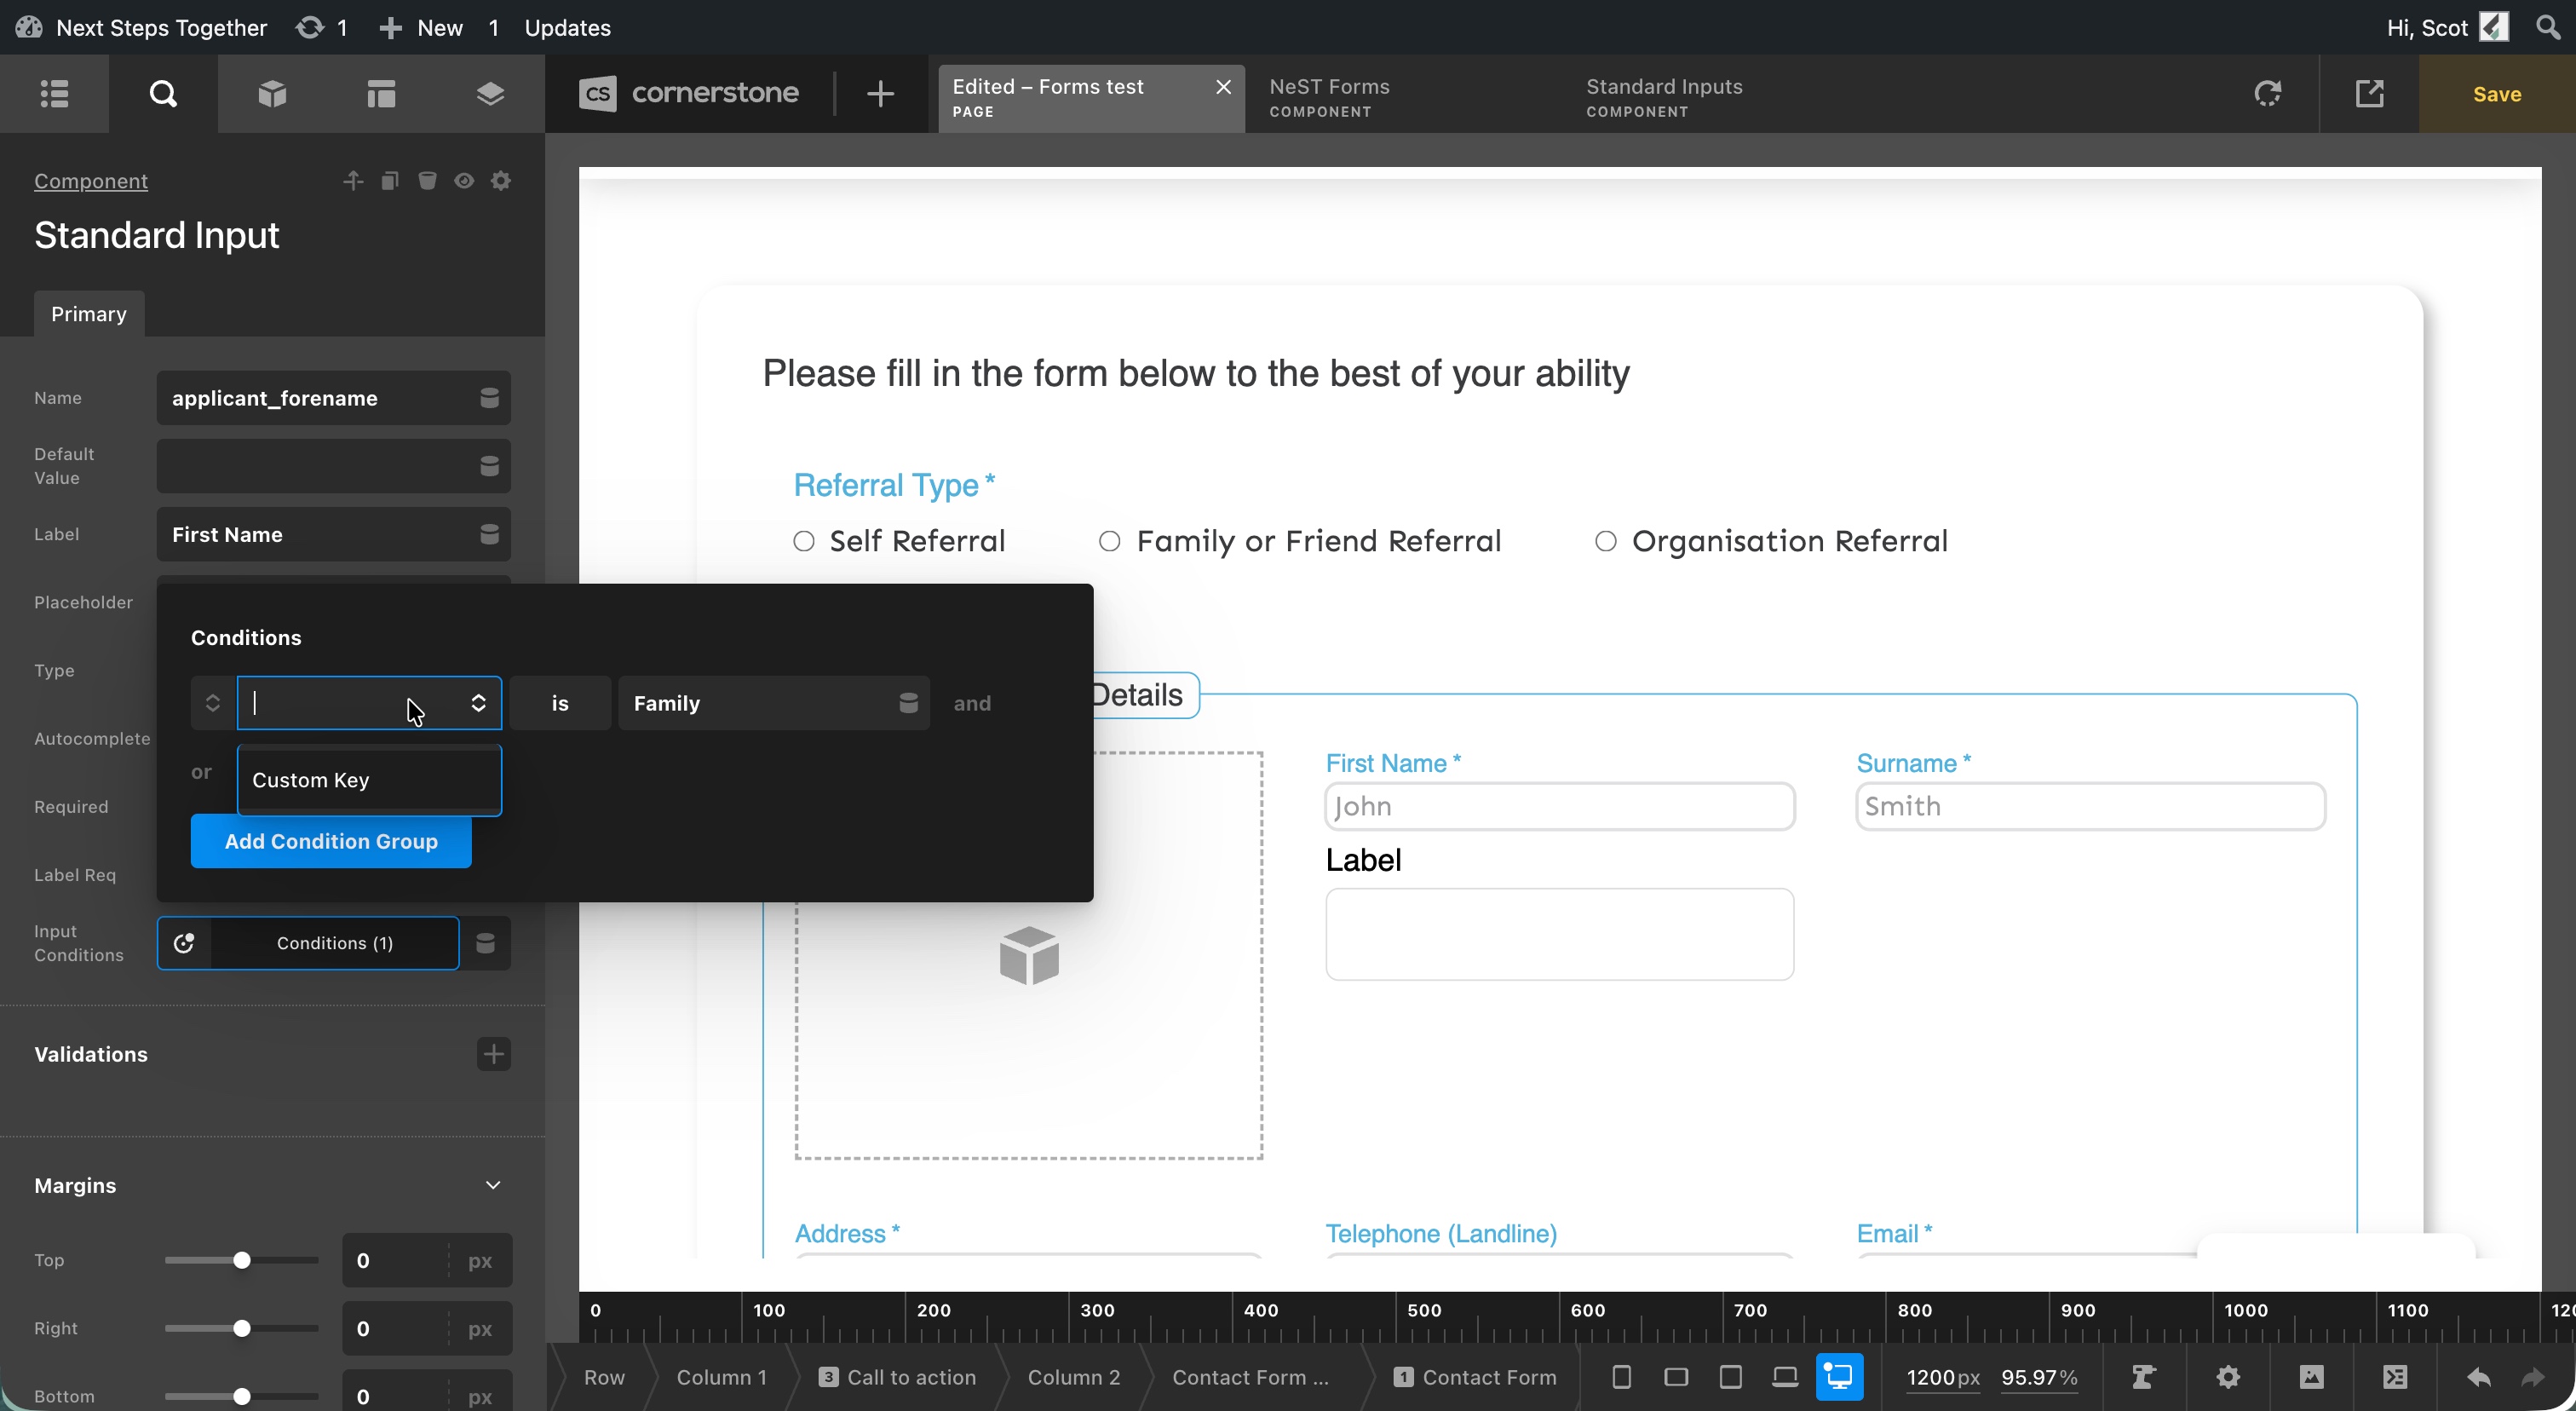Open the Elements cube library icon
This screenshot has height=1411, width=2576.
272,94
